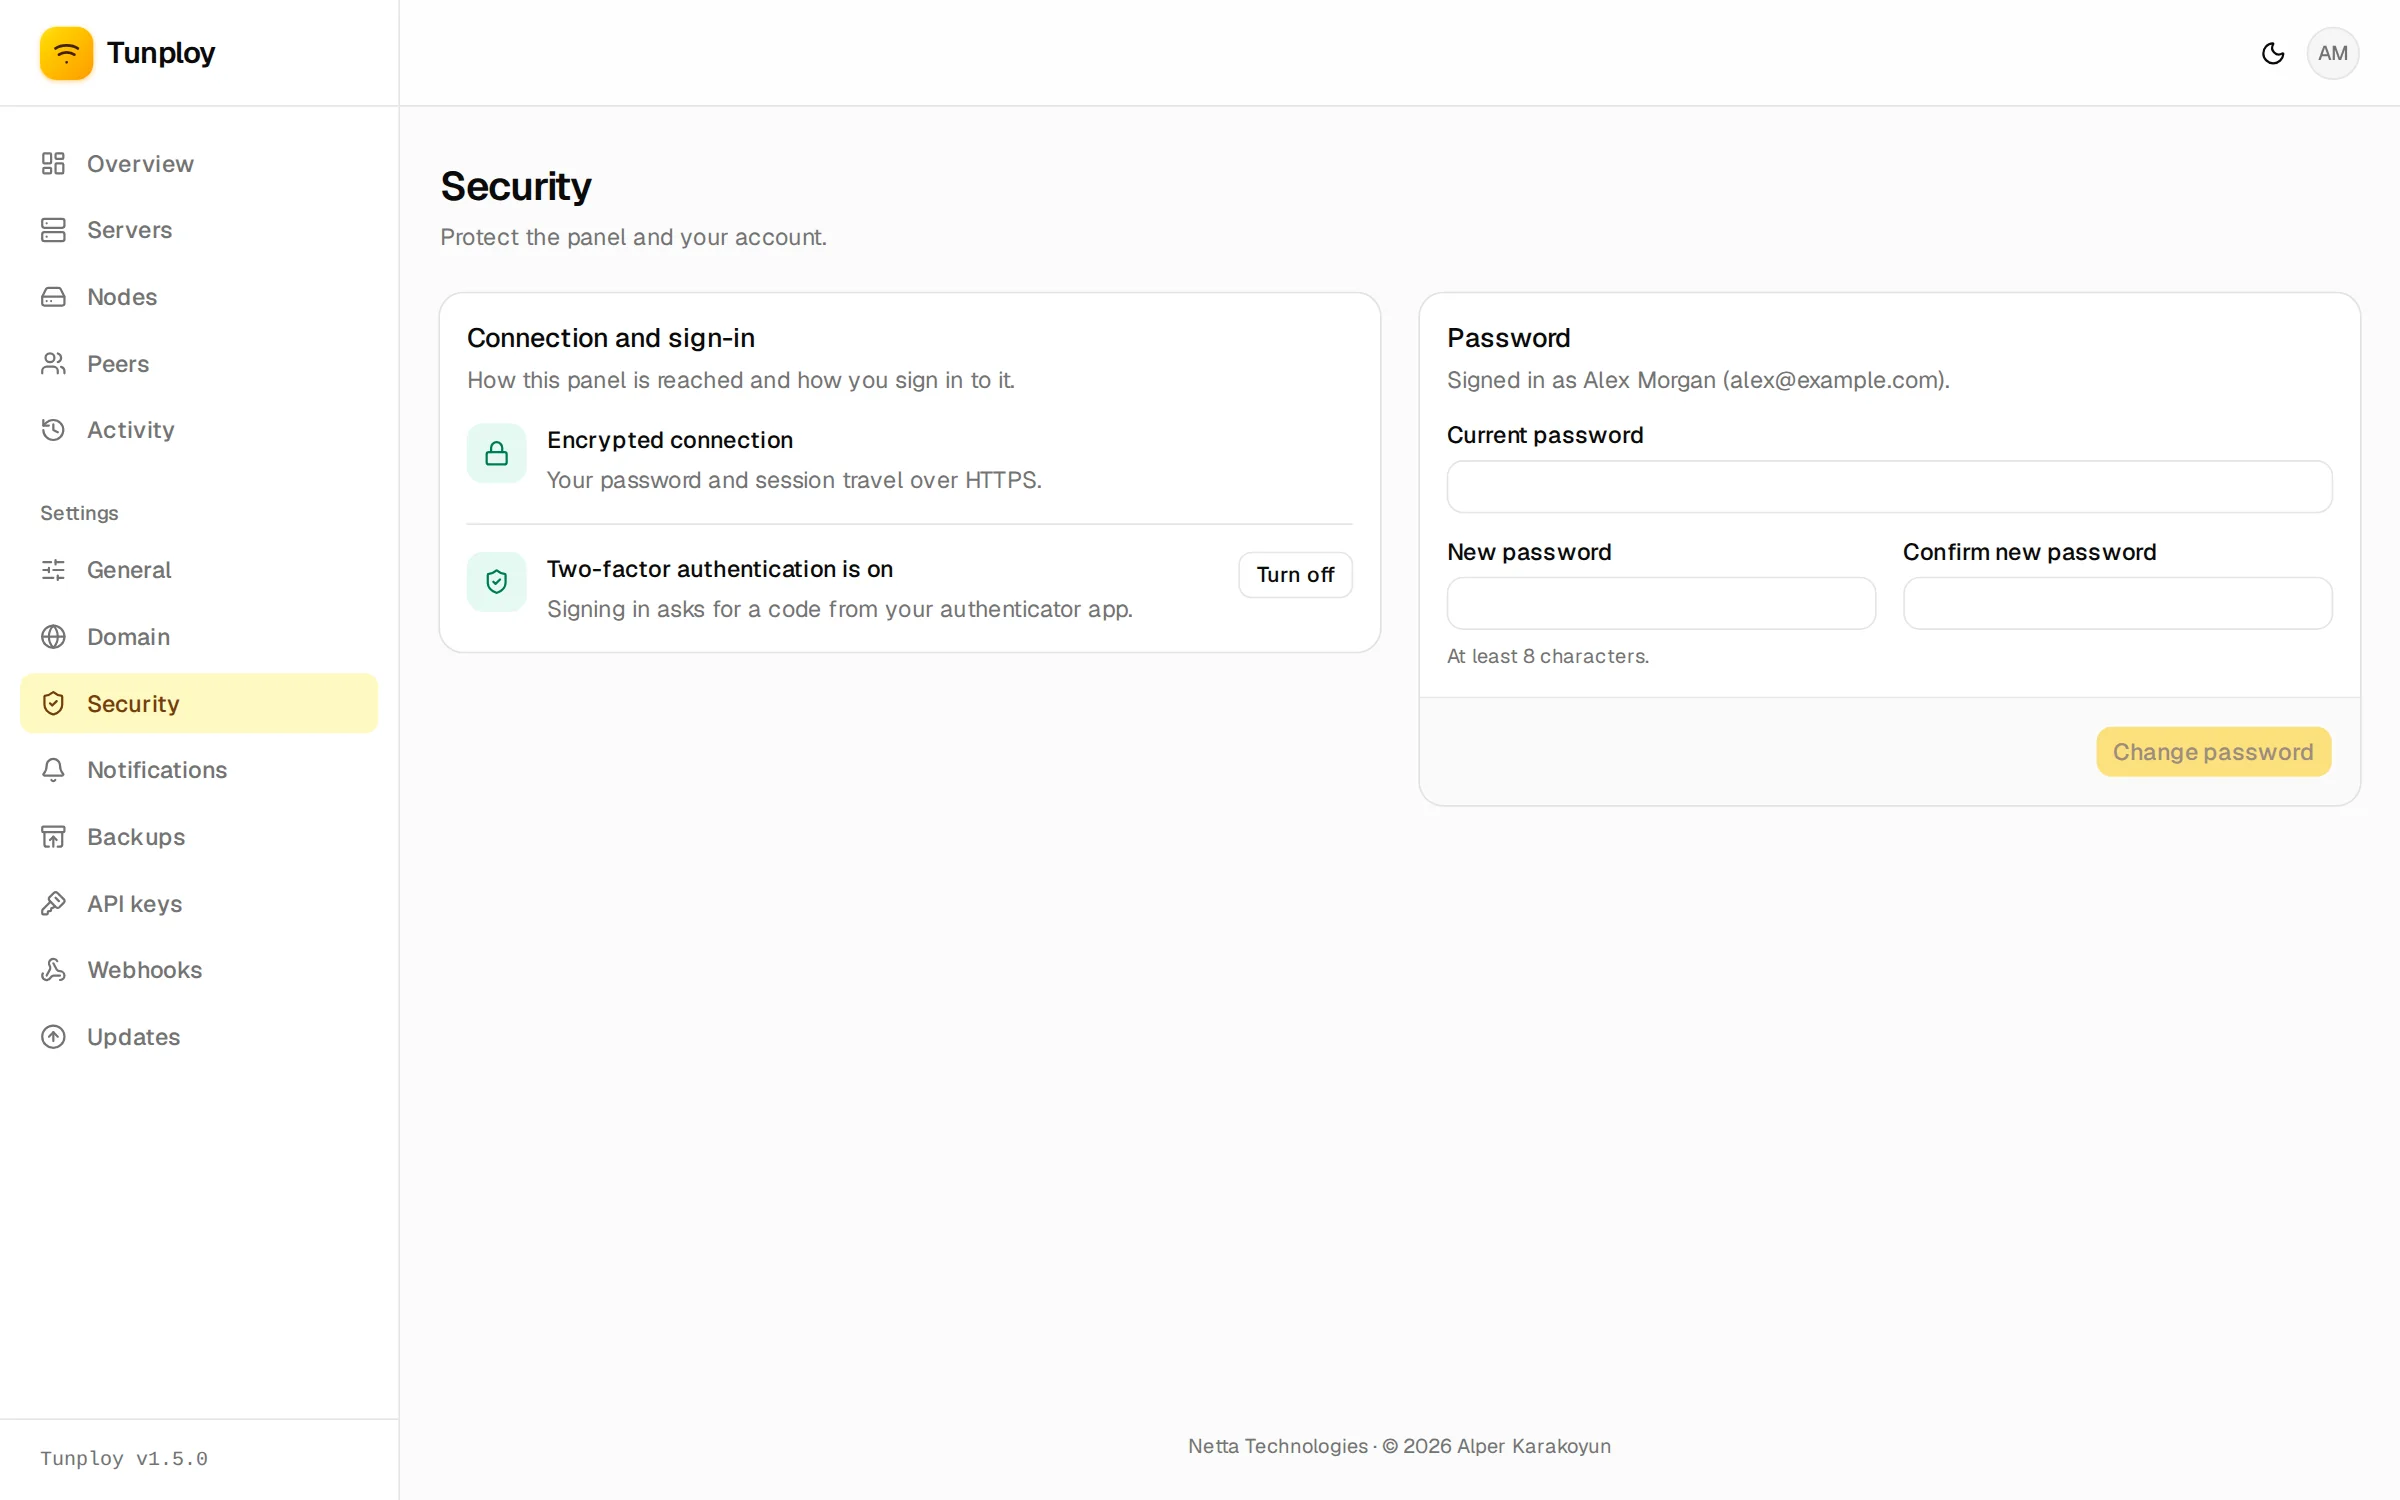Click the Notifications bell icon

click(53, 770)
